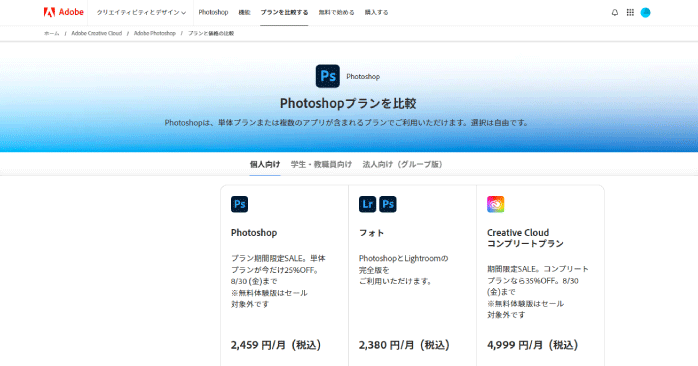Select the プランを比較する nav item
Screen dimensions: 698x366
284,12
